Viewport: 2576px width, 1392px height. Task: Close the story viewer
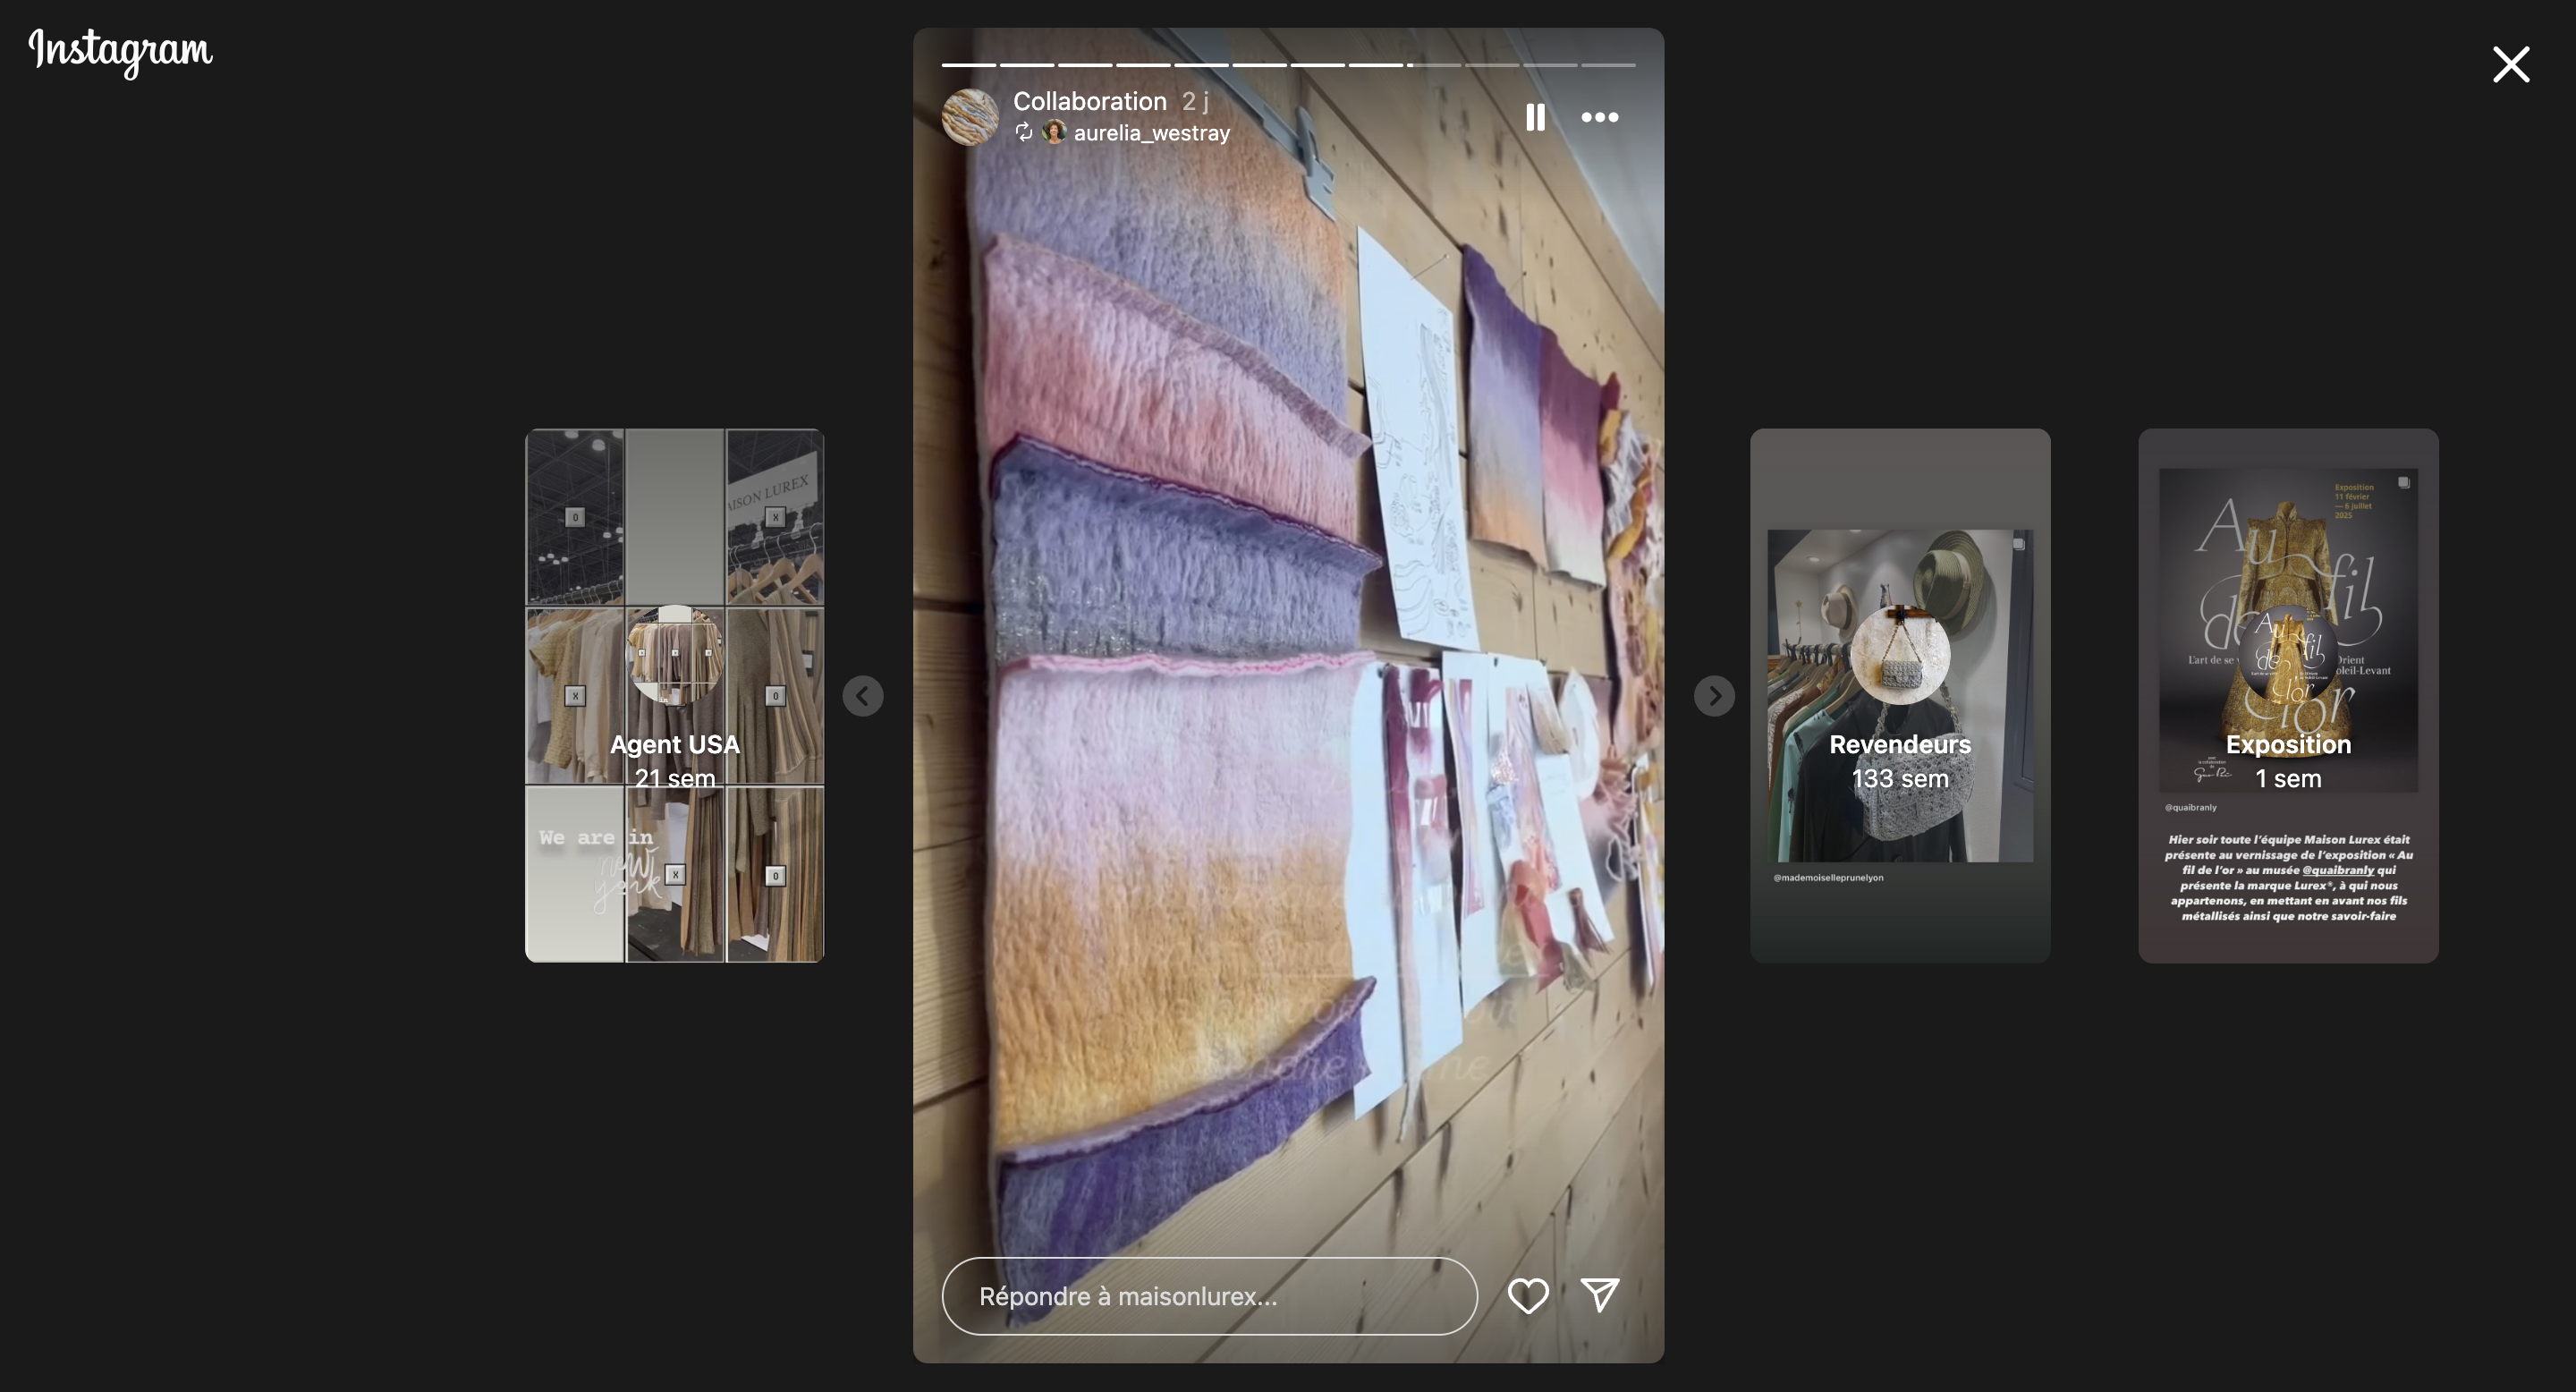2510,65
